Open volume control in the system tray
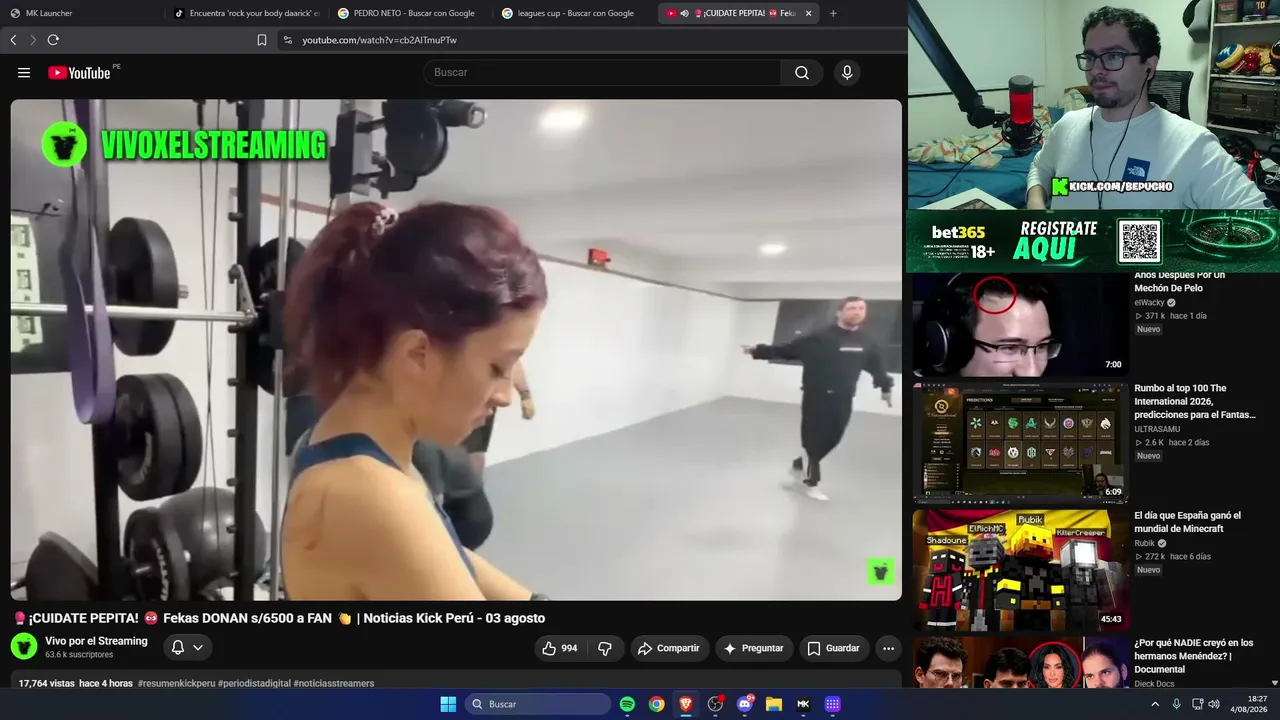The width and height of the screenshot is (1280, 720). (x=1214, y=704)
